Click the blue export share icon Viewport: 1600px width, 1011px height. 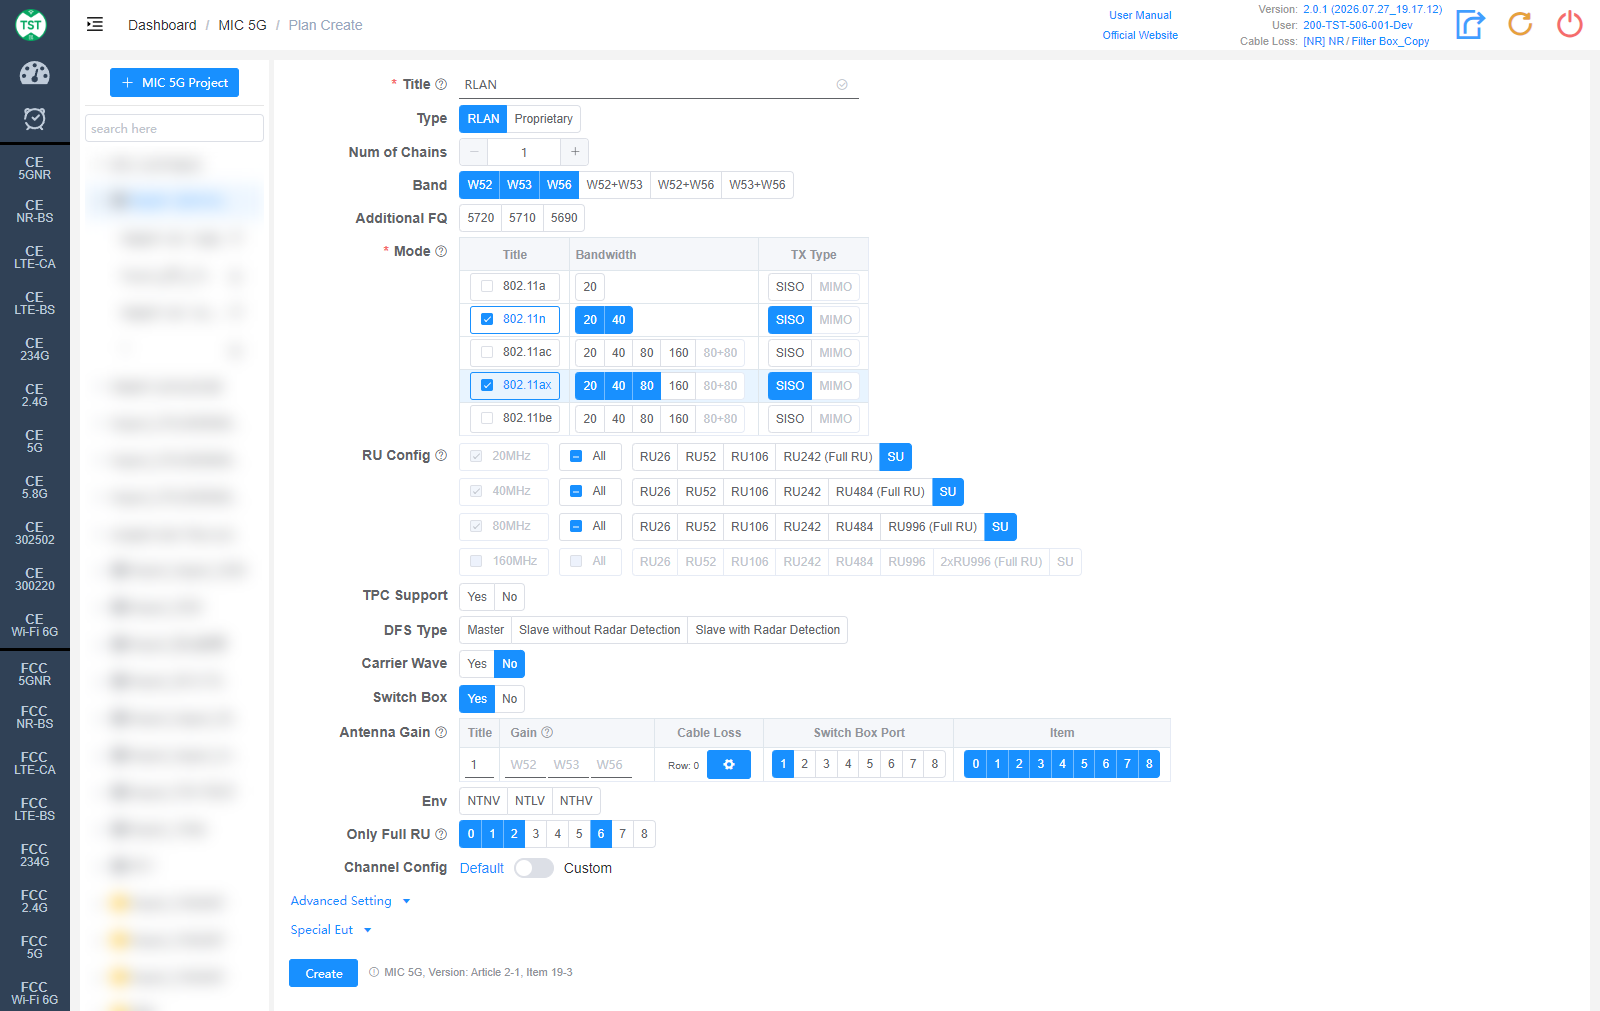[x=1470, y=24]
